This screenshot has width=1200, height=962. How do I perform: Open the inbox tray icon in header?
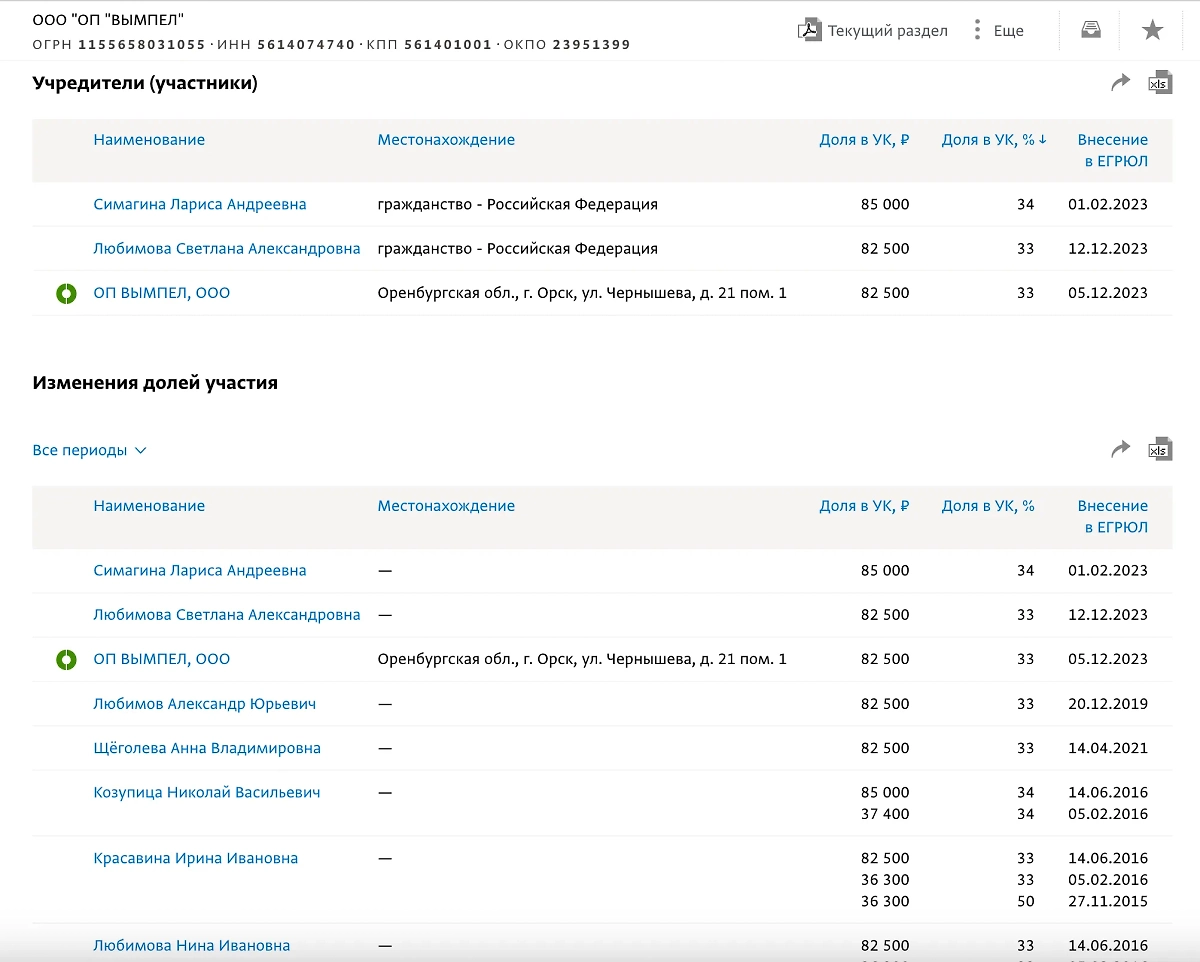pos(1090,29)
